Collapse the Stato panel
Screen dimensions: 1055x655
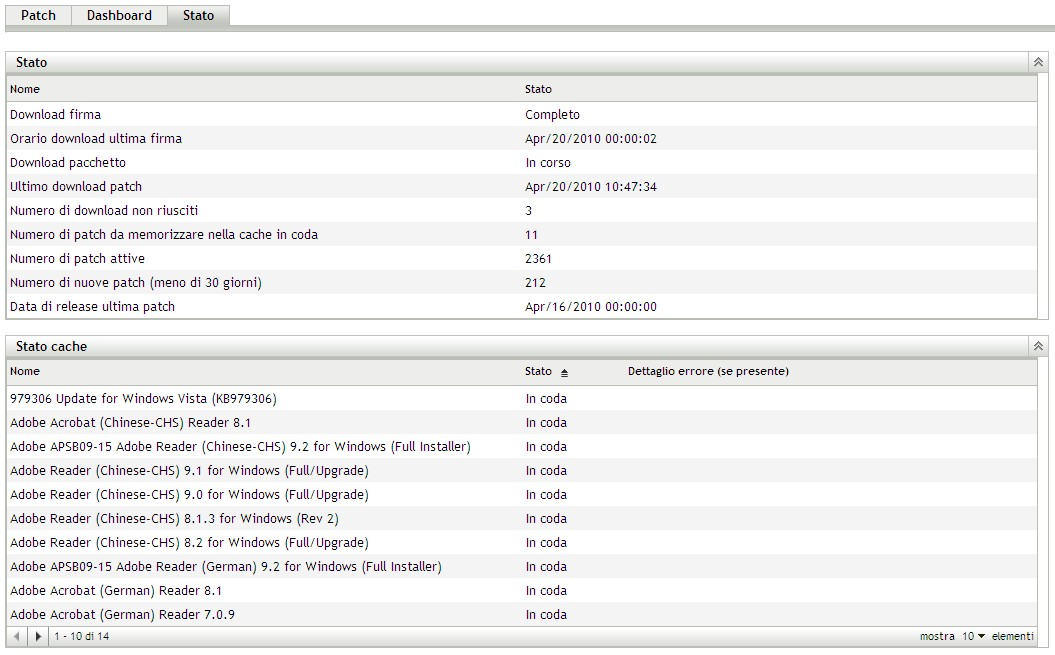(x=1038, y=62)
